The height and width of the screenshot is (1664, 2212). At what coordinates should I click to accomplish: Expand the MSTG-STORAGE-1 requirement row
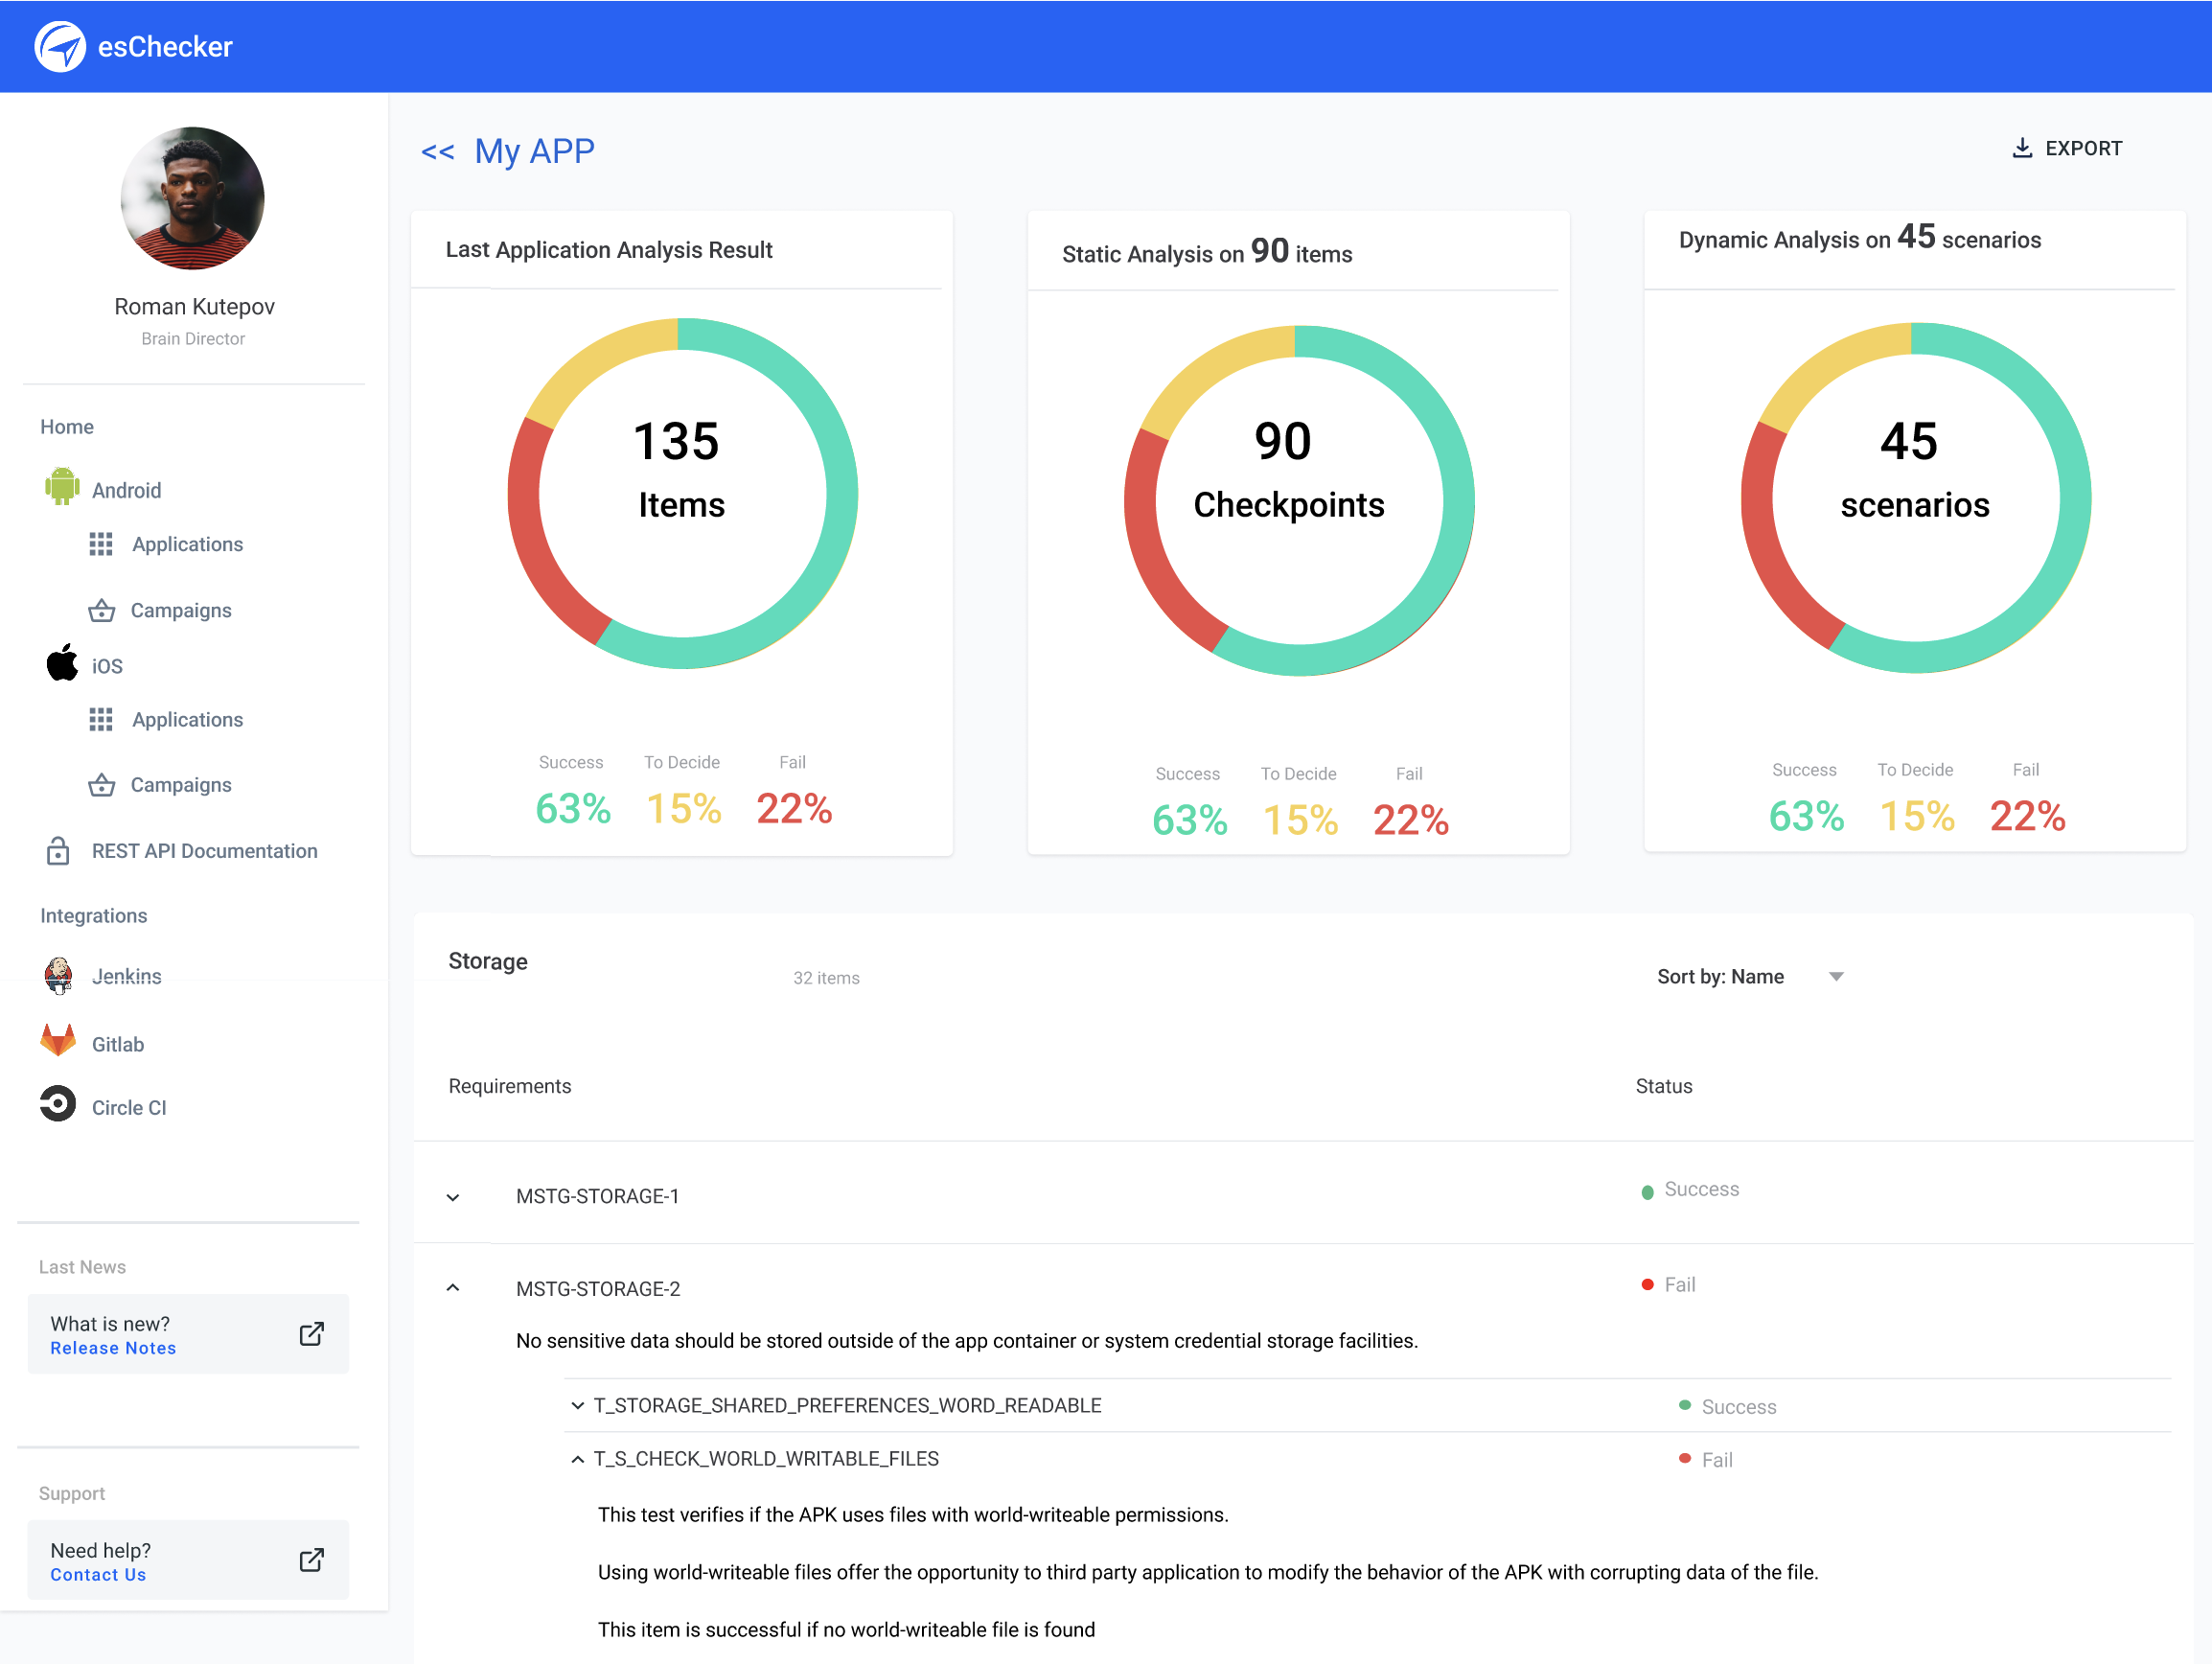[x=453, y=1197]
